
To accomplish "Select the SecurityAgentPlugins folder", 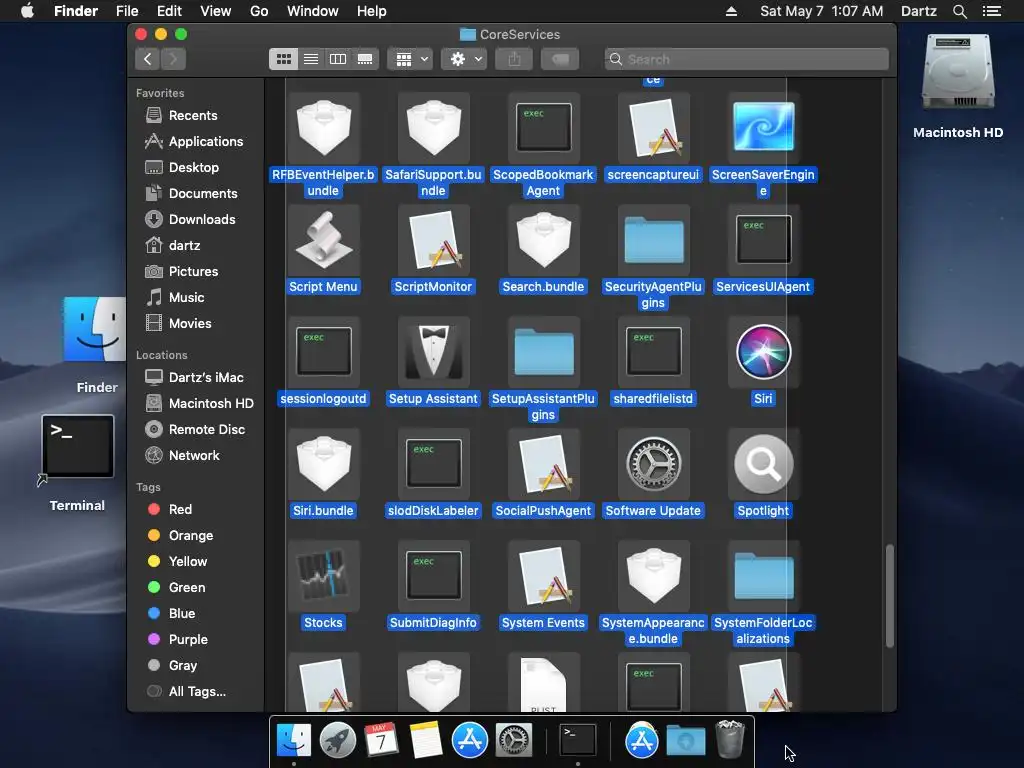I will pos(653,240).
